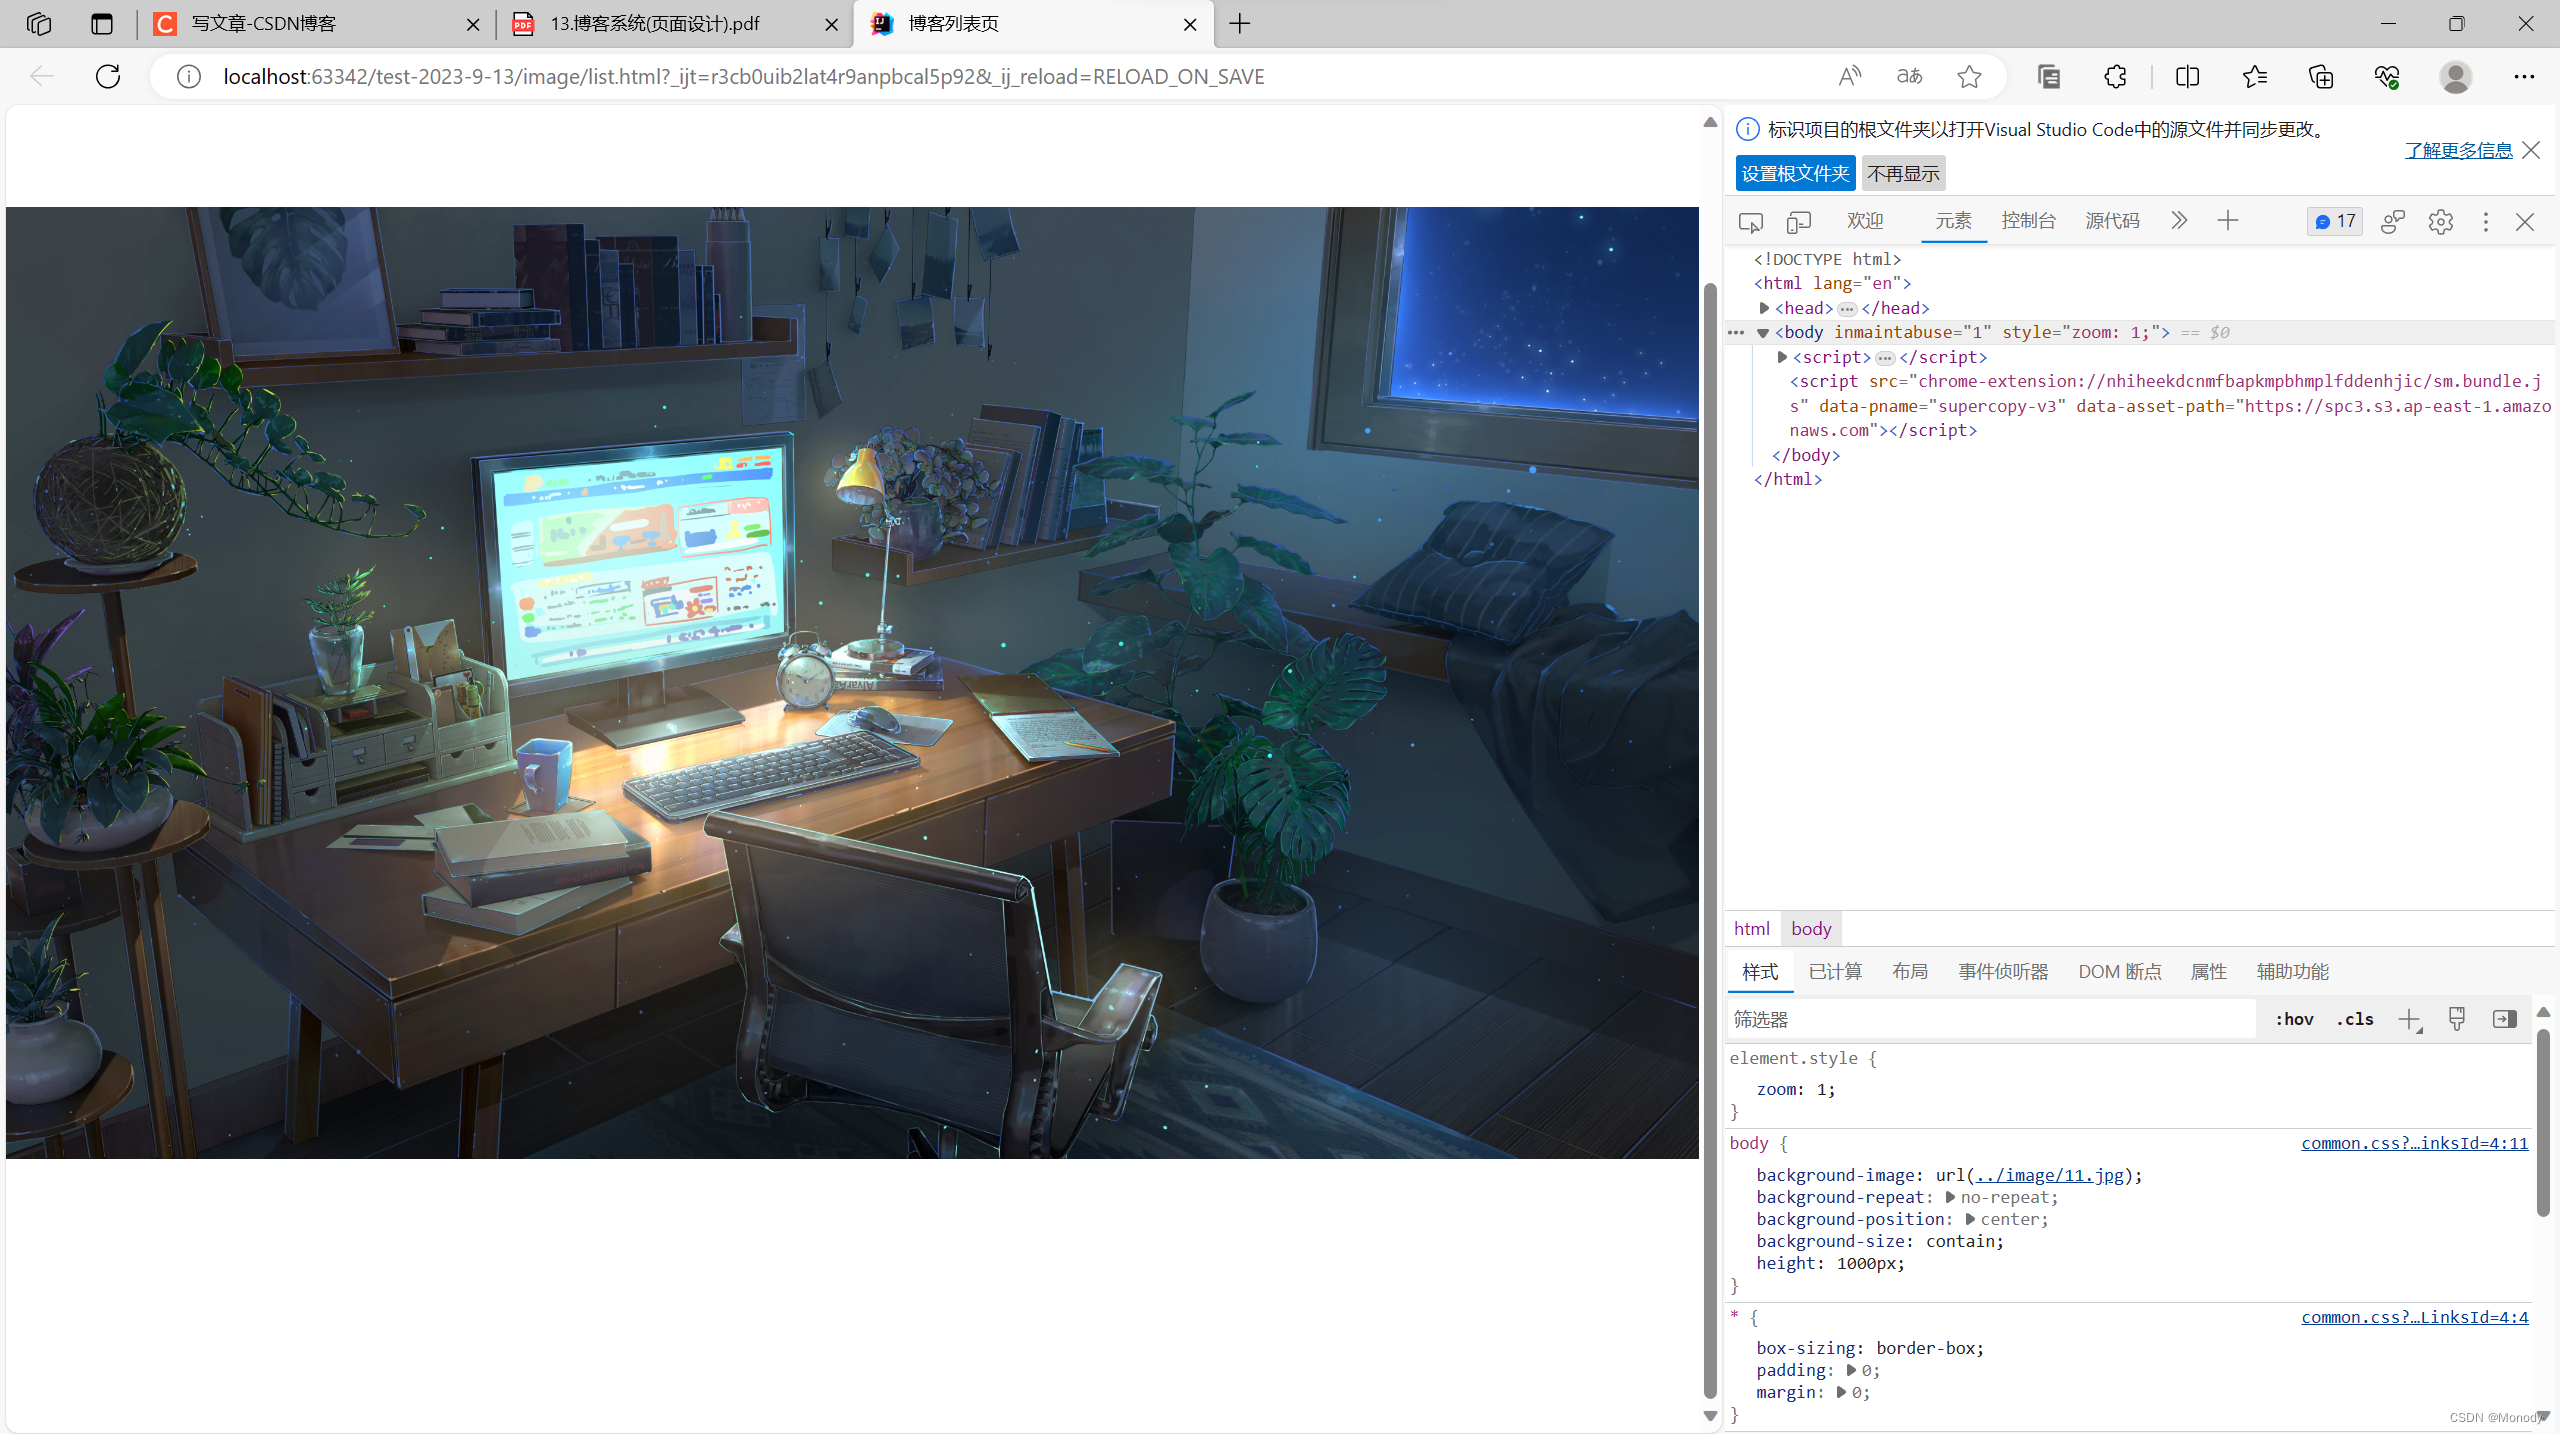
Task: Open the 布局 tab
Action: [1910, 971]
